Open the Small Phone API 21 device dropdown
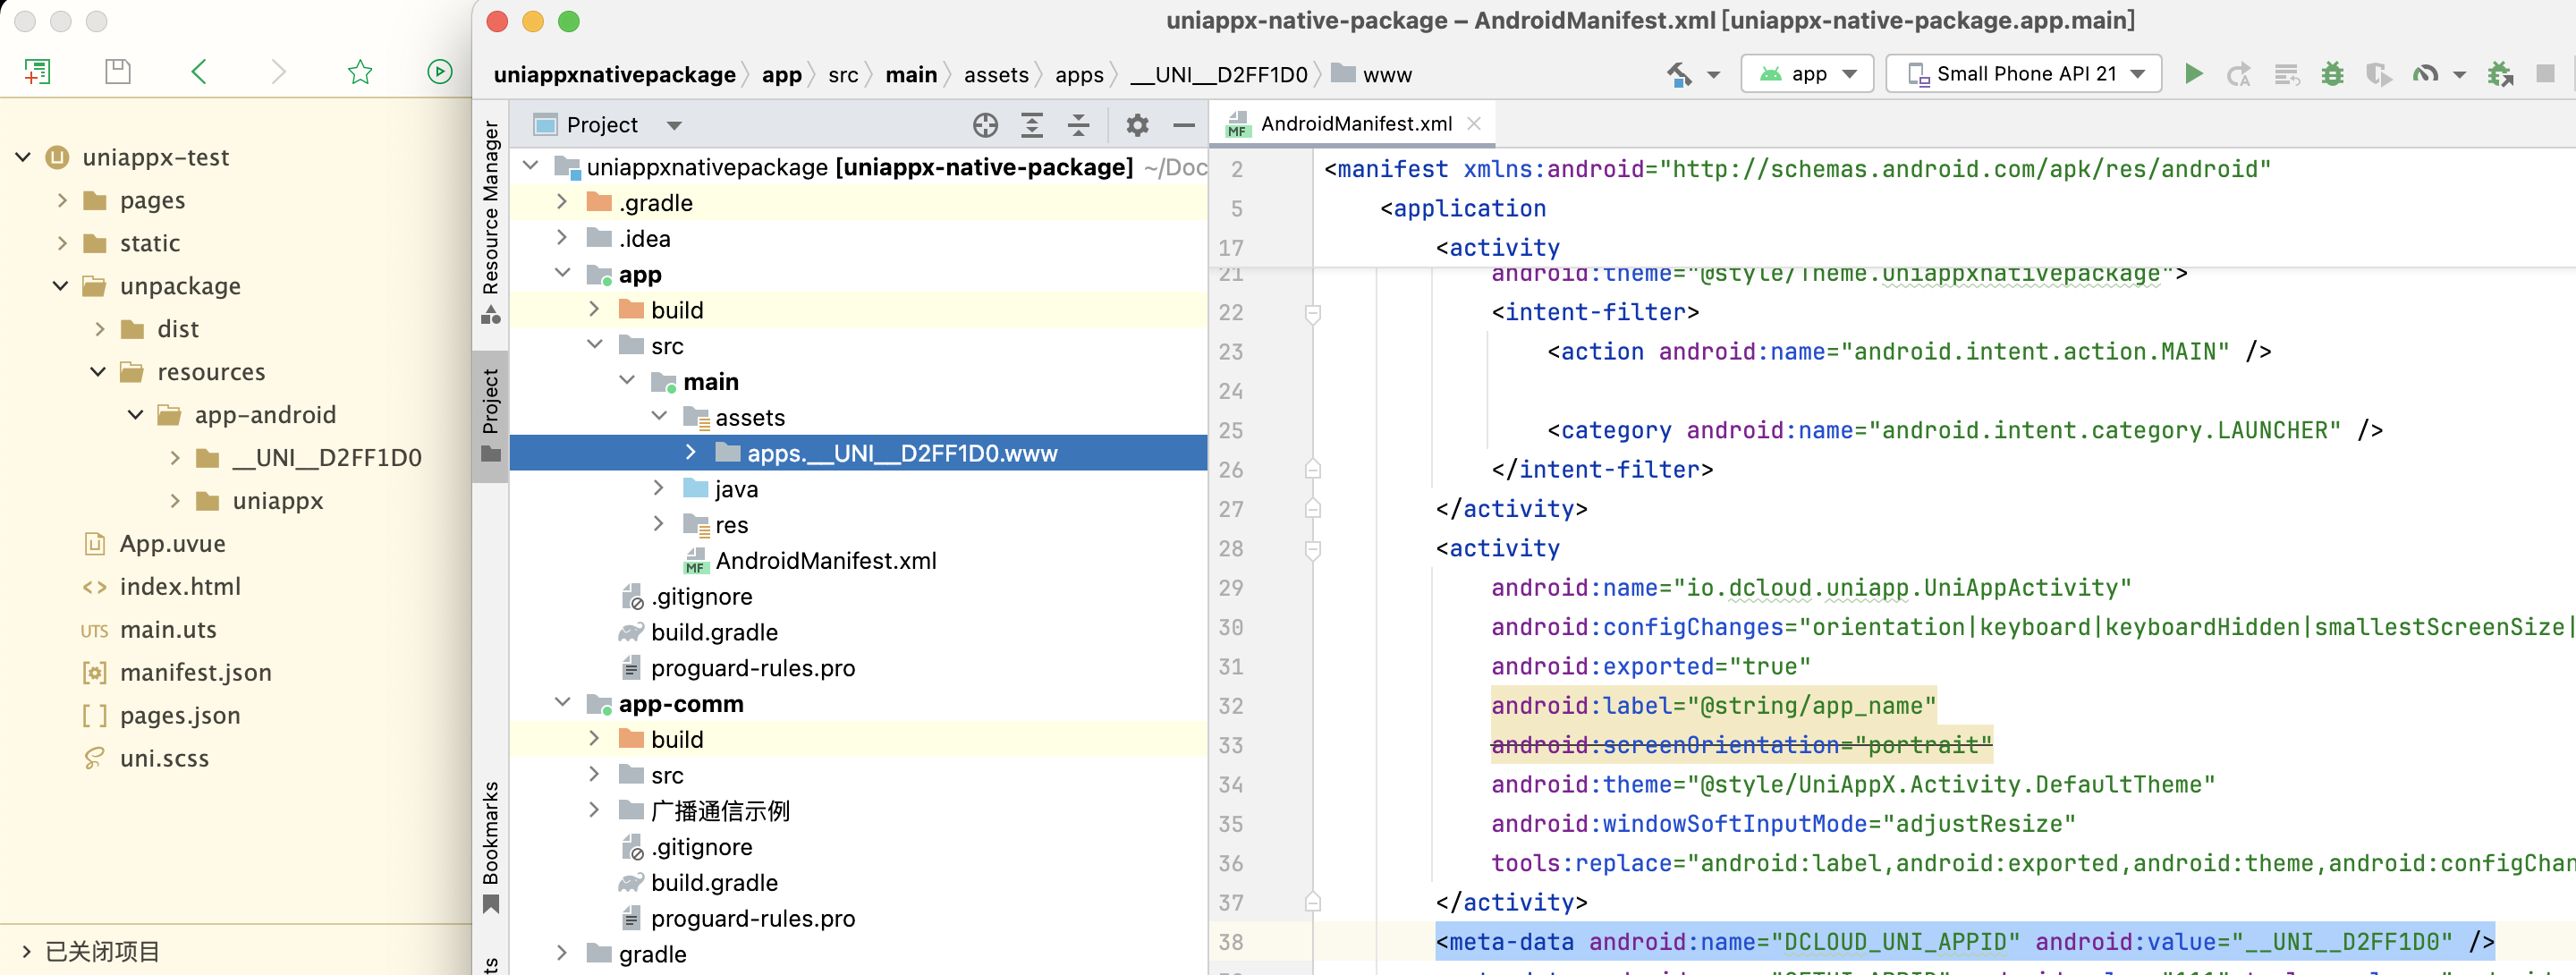This screenshot has height=975, width=2576. 2023,74
